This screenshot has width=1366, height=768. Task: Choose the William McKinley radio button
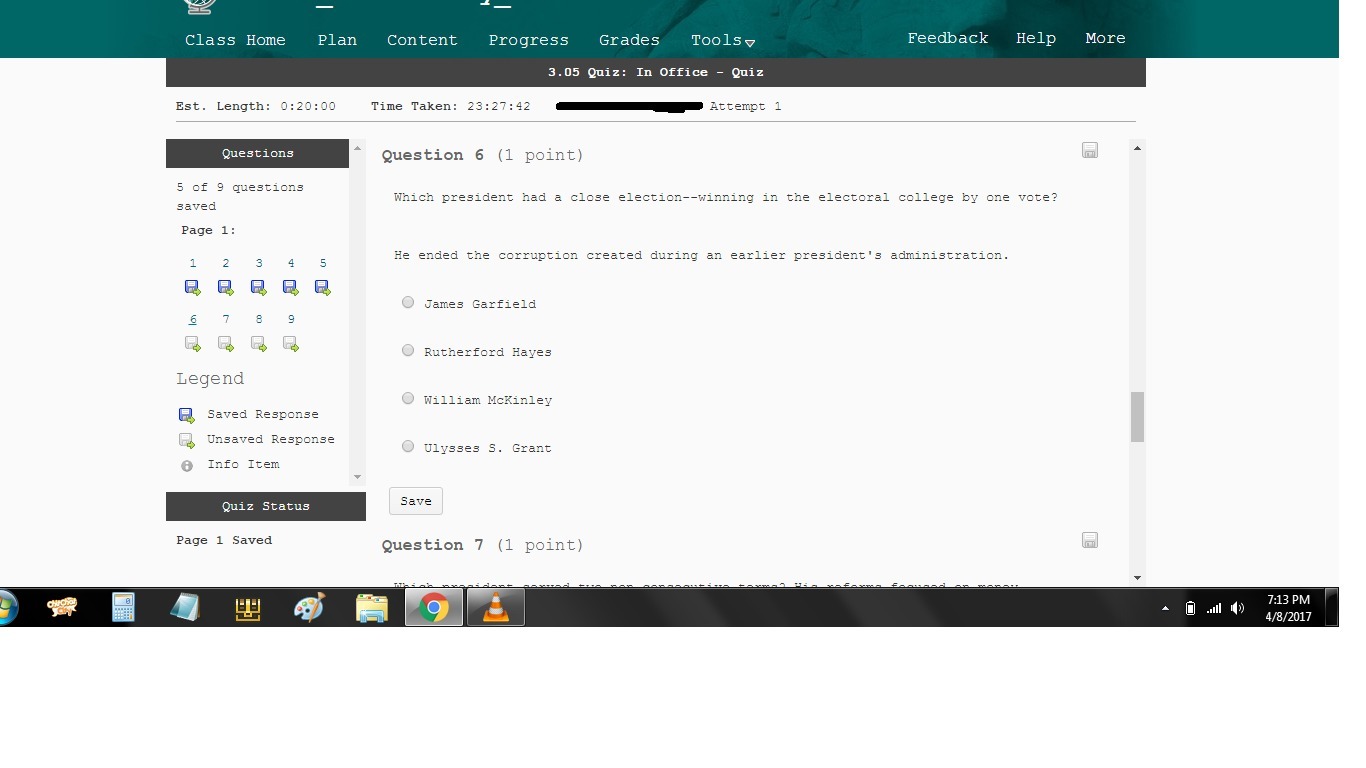pos(408,398)
